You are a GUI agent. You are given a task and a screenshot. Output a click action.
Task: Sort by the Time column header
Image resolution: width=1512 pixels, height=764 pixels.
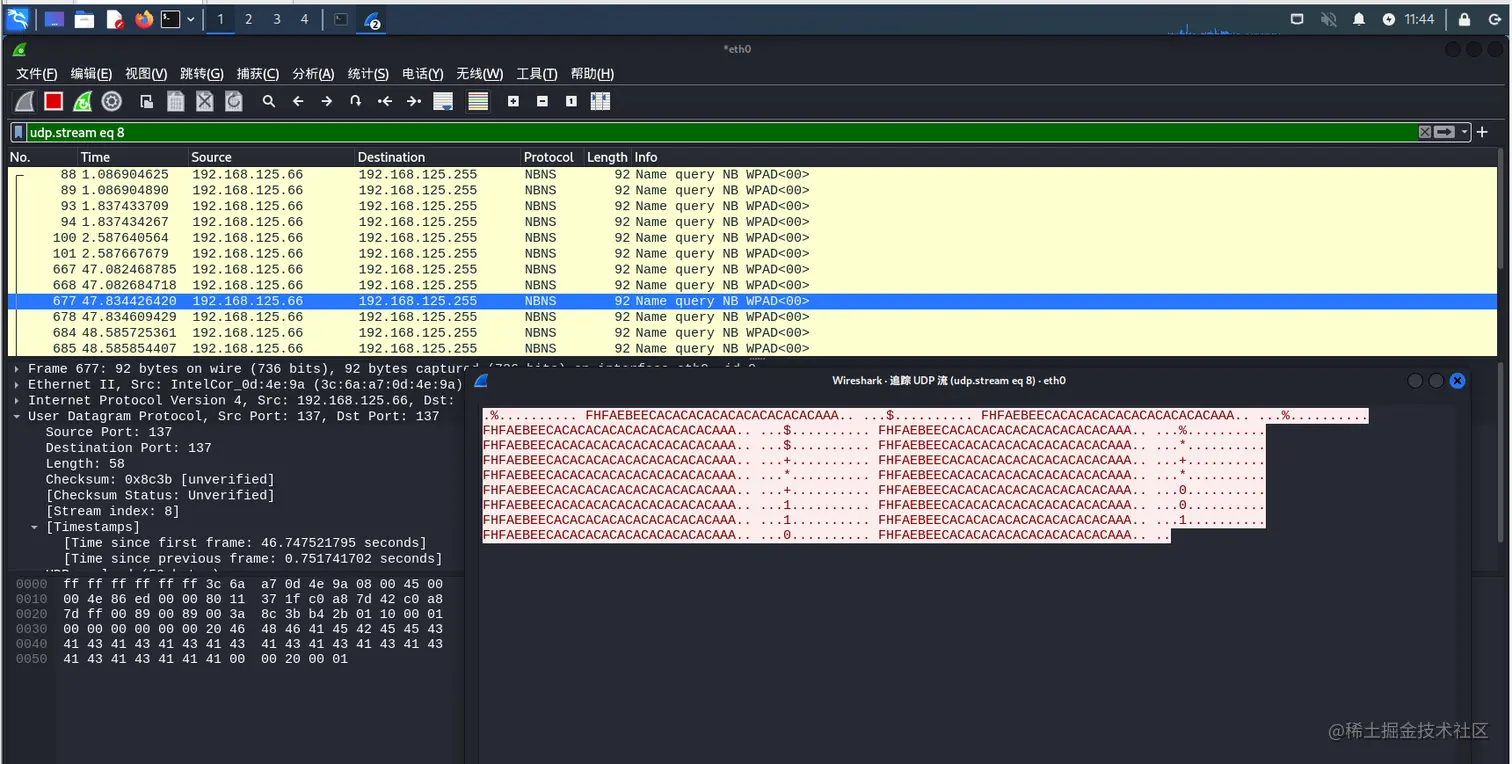pyautogui.click(x=133, y=157)
